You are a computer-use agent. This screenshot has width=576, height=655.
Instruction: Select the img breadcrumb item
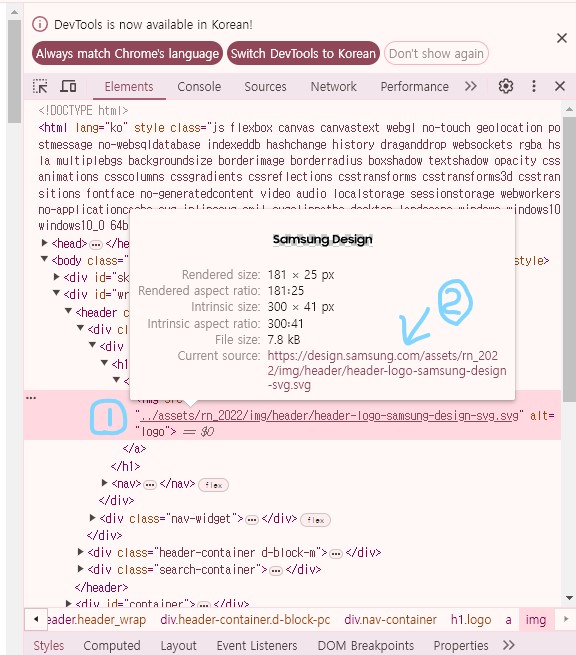click(535, 620)
